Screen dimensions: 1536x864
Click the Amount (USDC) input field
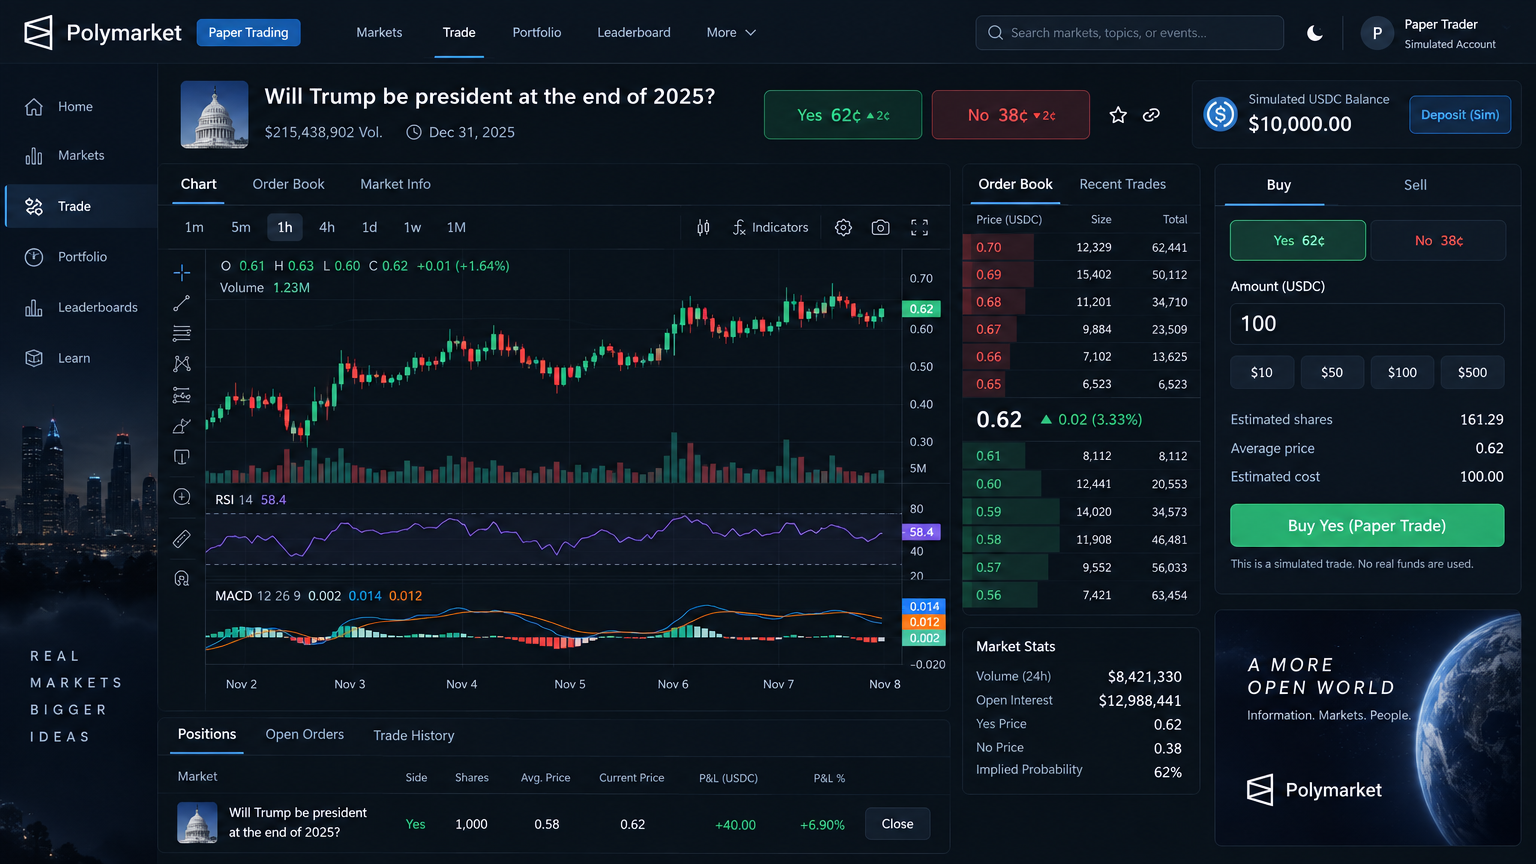coord(1367,324)
